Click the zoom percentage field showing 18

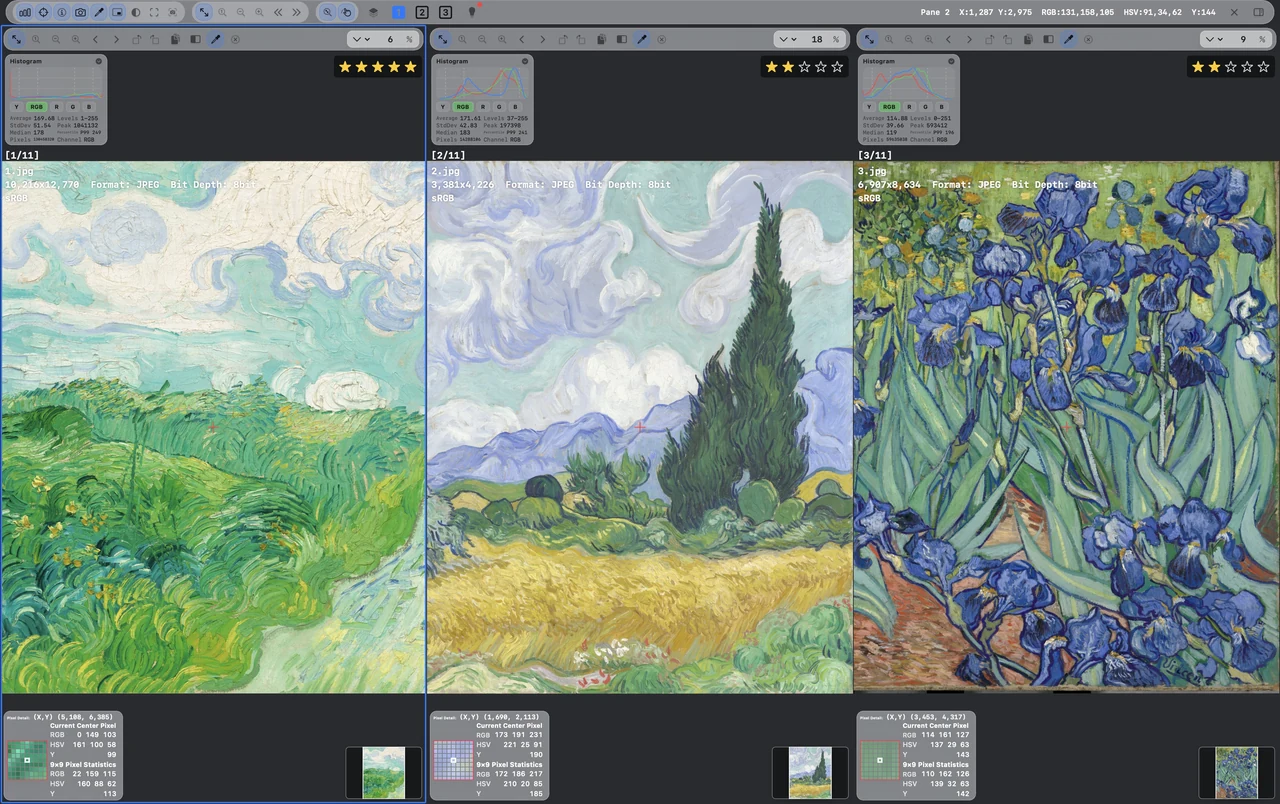[x=817, y=39]
